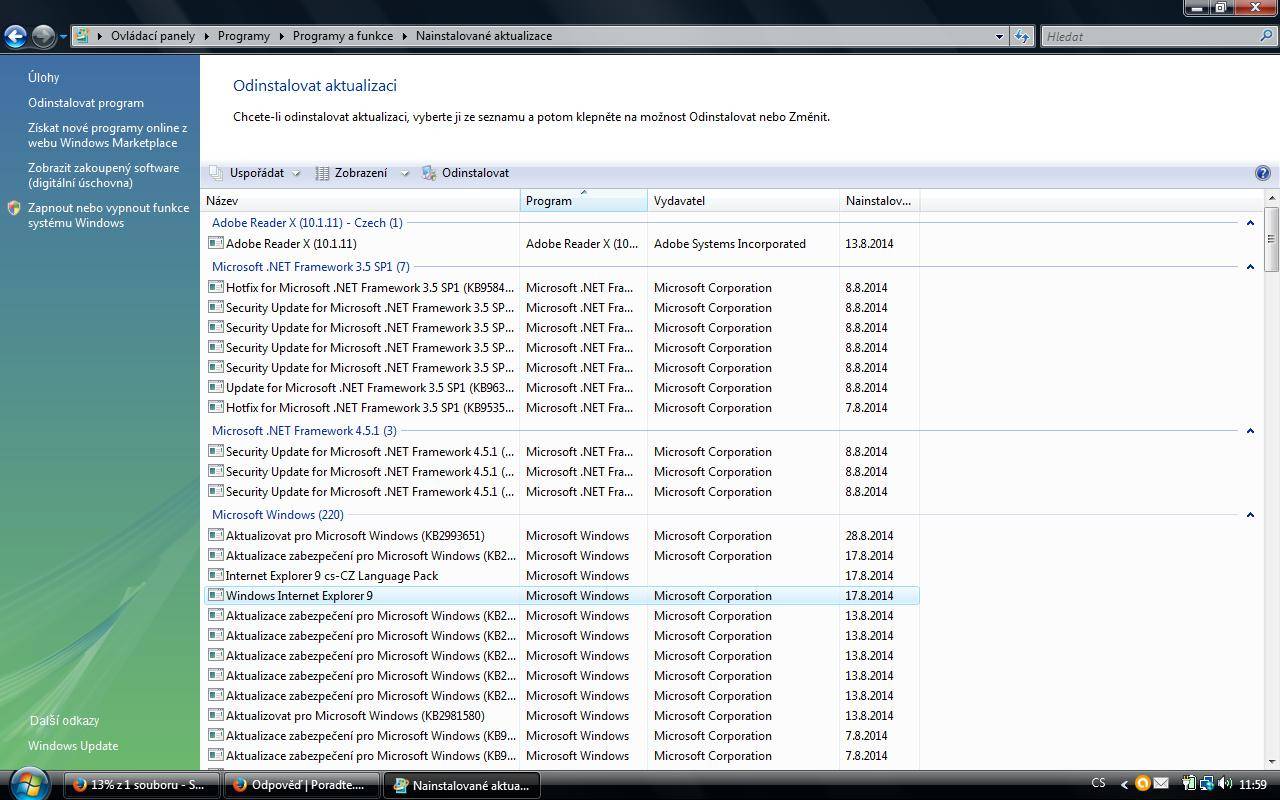This screenshot has height=800, width=1280.
Task: Select Windows Internet Explorer 9 row
Action: [x=561, y=596]
